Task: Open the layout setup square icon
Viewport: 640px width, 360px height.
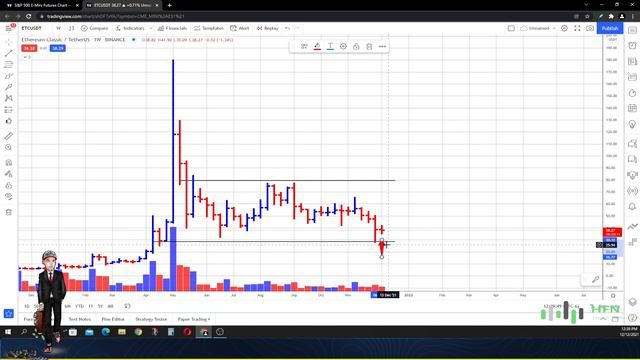Action: click(511, 28)
